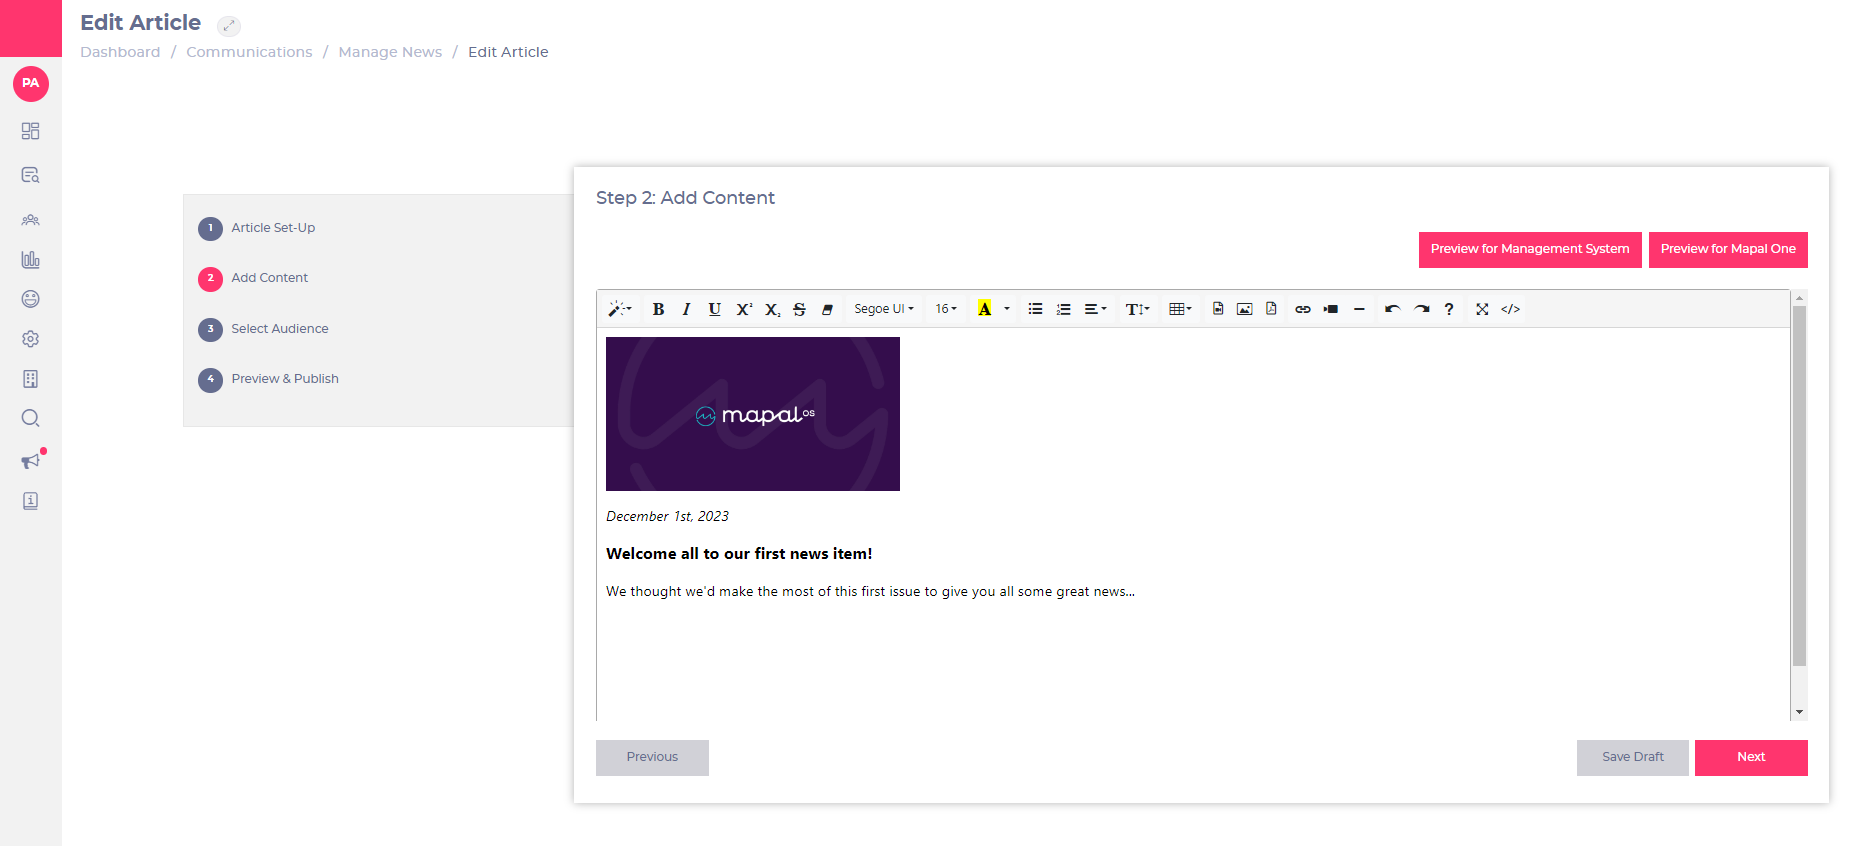Insert an unordered bullet list
The width and height of the screenshot is (1867, 846).
click(x=1035, y=309)
